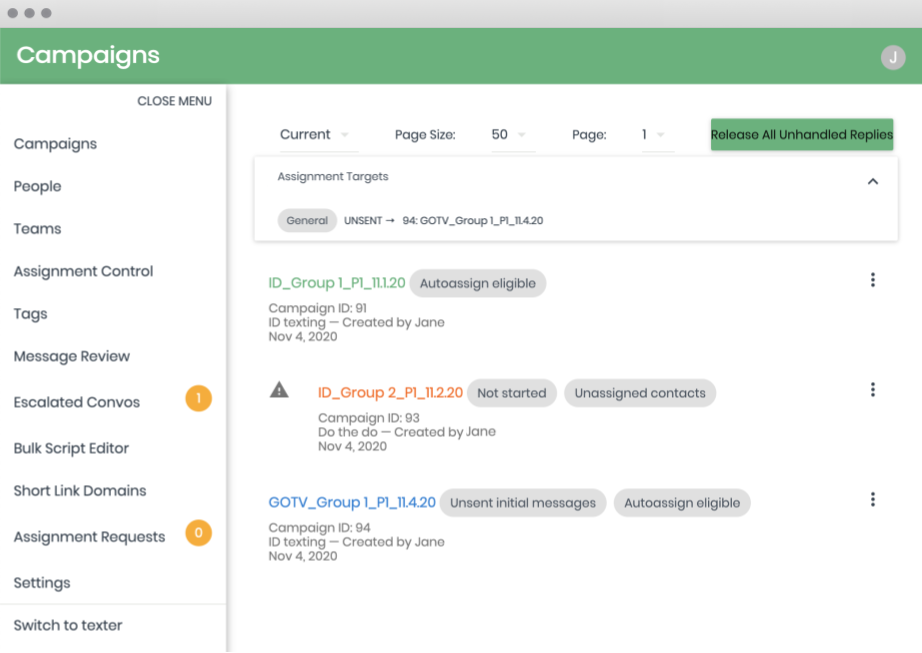This screenshot has height=653, width=922.
Task: Go to People in sidebar
Action: pos(37,187)
